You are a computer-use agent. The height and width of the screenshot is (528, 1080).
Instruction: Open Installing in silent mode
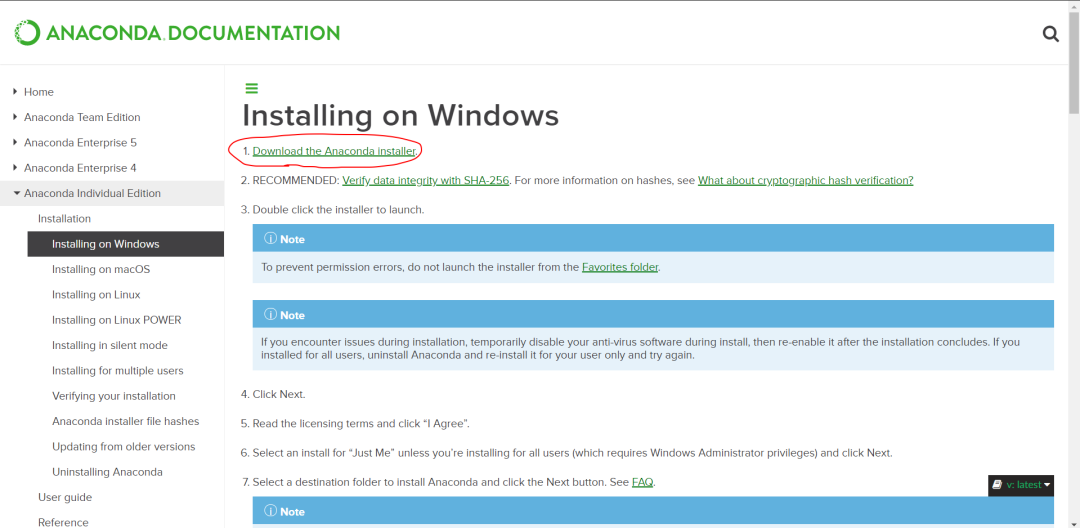point(110,346)
